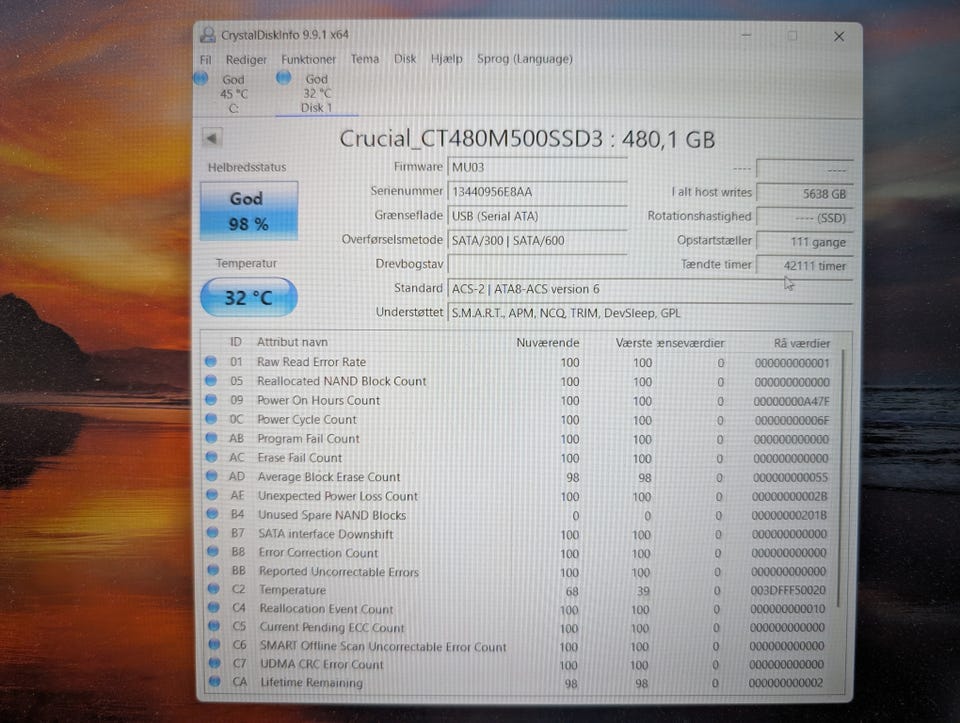Screen dimensions: 960x723
Task: Click the status dot for Reported Uncorrectable Errors
Action: pos(213,571)
